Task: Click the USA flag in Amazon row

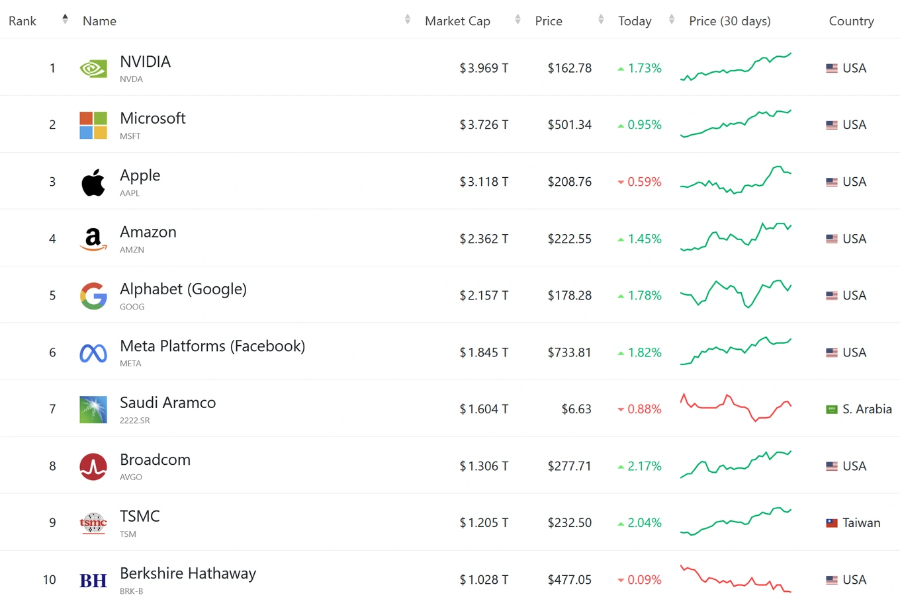Action: [x=832, y=239]
